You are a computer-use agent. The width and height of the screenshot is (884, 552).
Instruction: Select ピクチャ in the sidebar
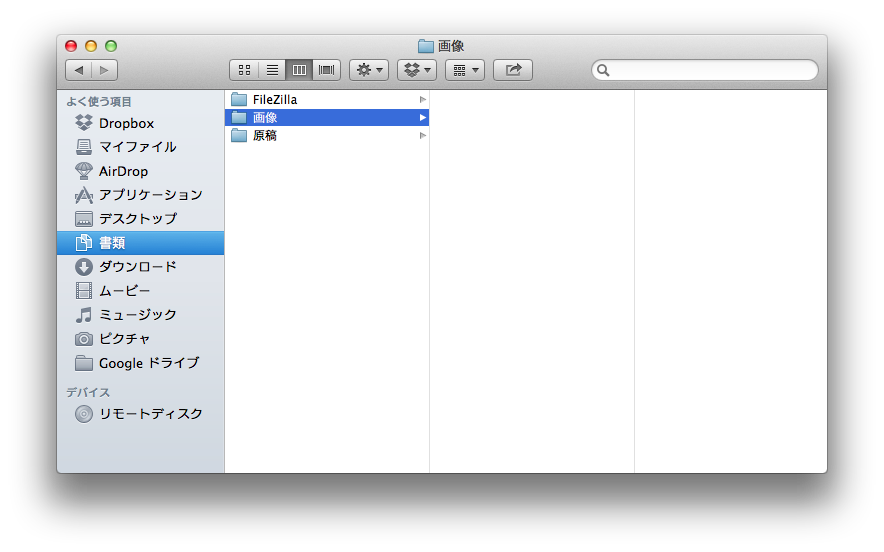[124, 339]
